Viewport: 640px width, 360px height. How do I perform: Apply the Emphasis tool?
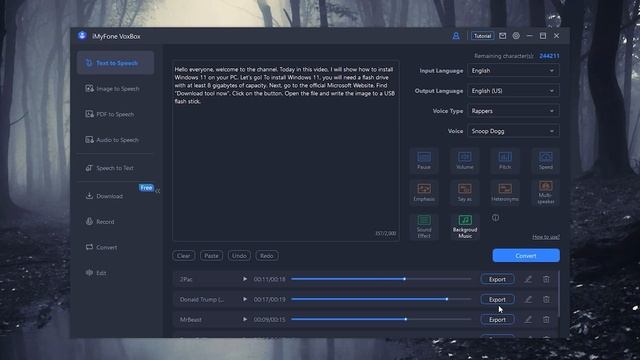tap(424, 192)
